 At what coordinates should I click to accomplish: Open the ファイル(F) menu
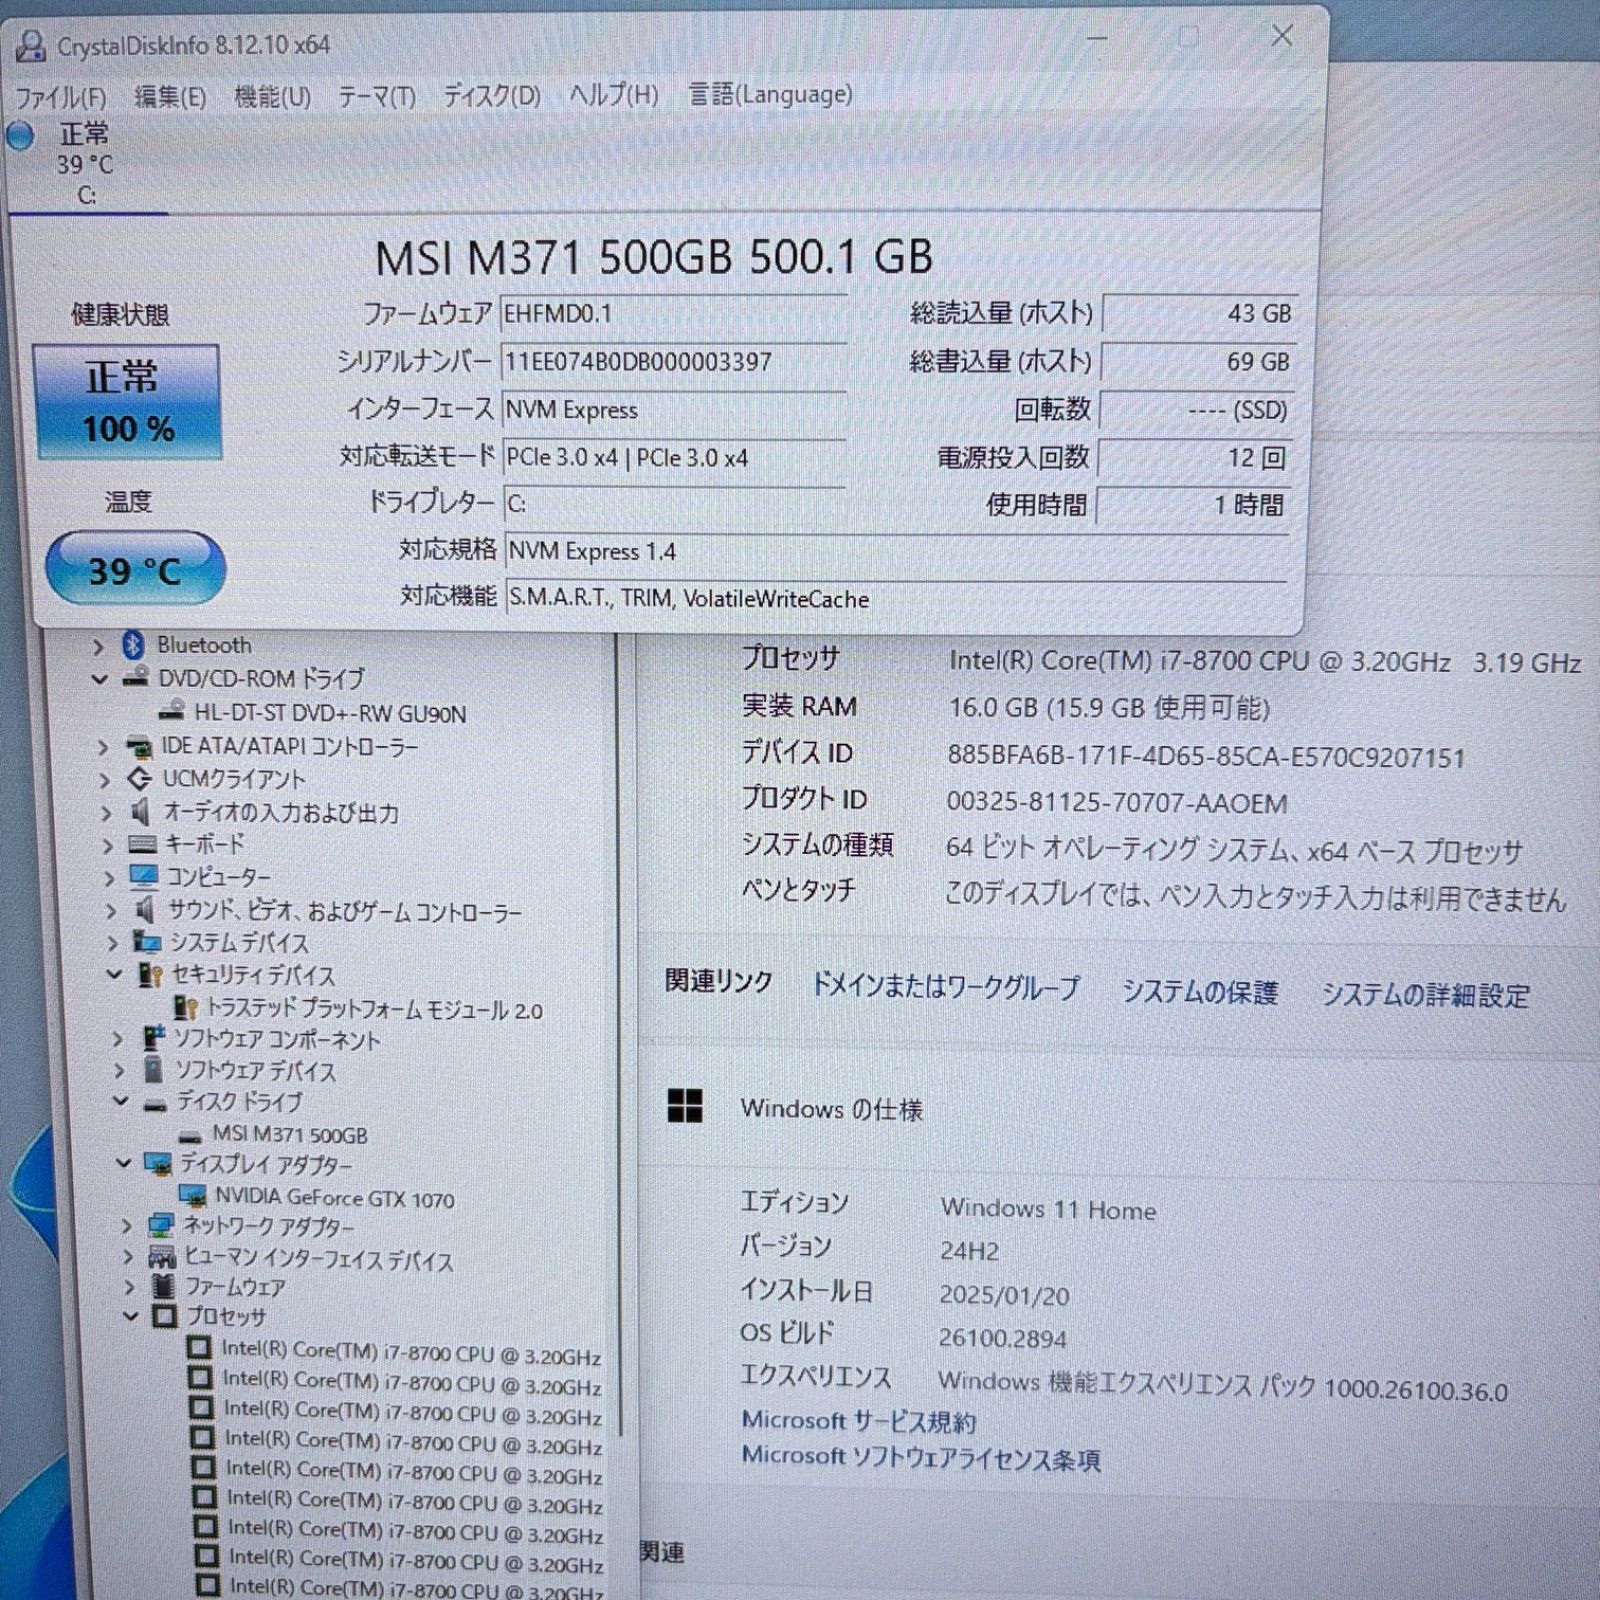pyautogui.click(x=60, y=97)
